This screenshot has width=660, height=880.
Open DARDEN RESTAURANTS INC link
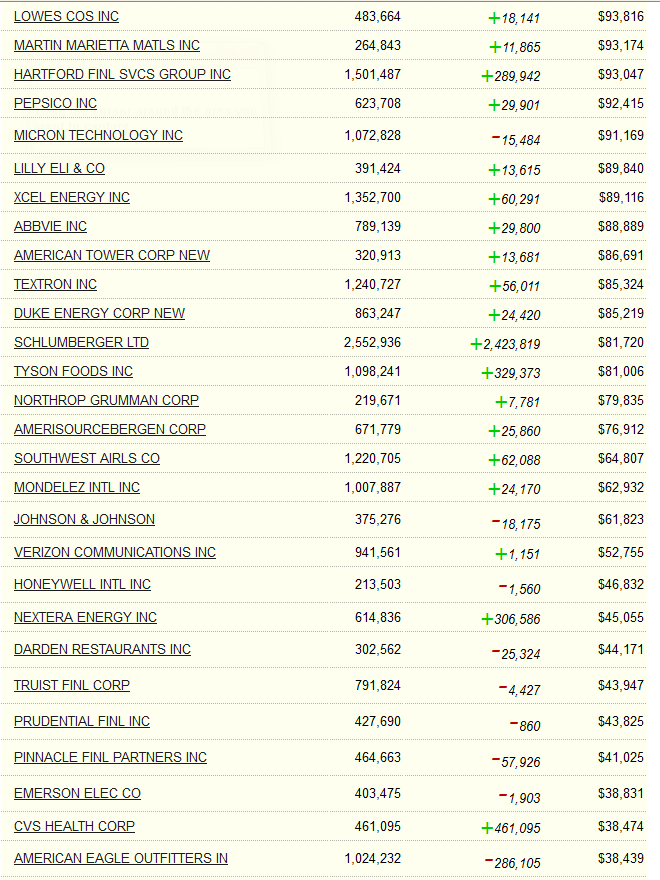(102, 649)
